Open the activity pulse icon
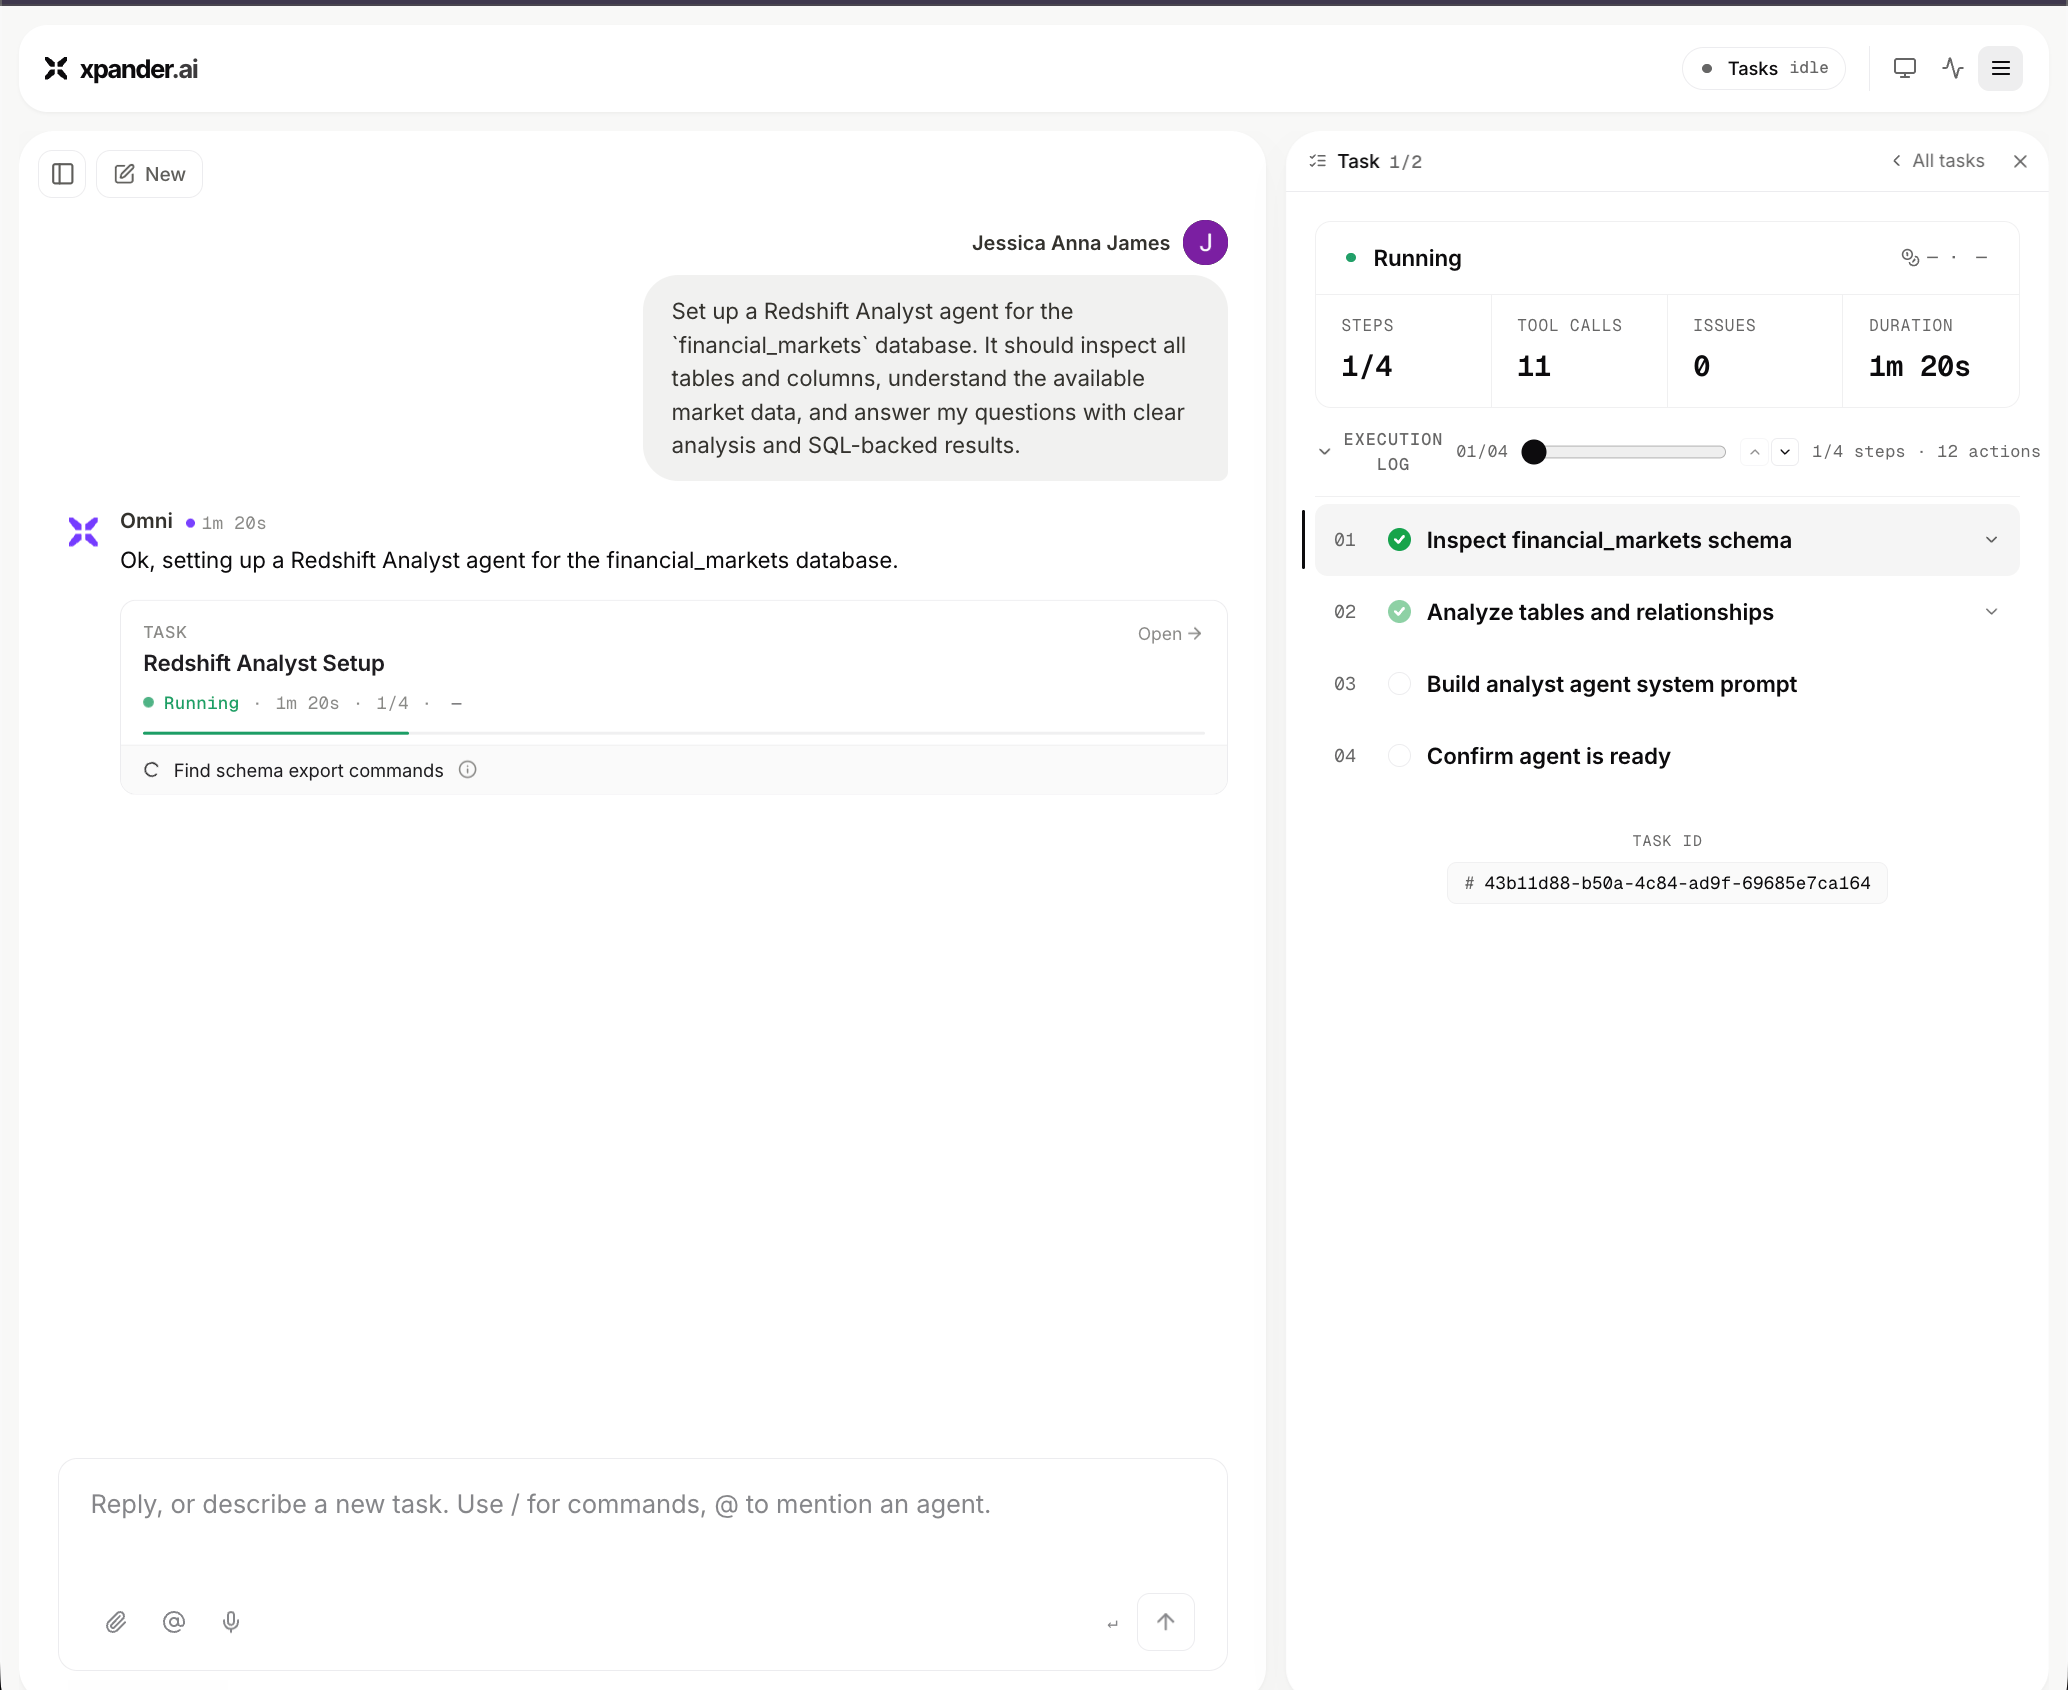The width and height of the screenshot is (2068, 1690). click(x=1953, y=68)
